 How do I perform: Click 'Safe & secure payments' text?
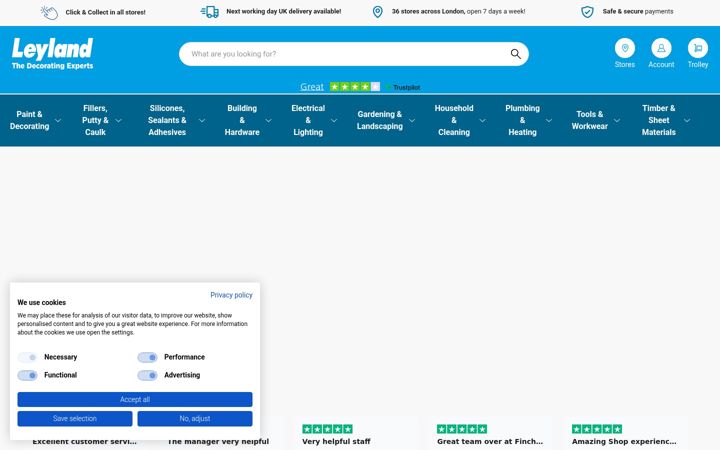[x=638, y=11]
